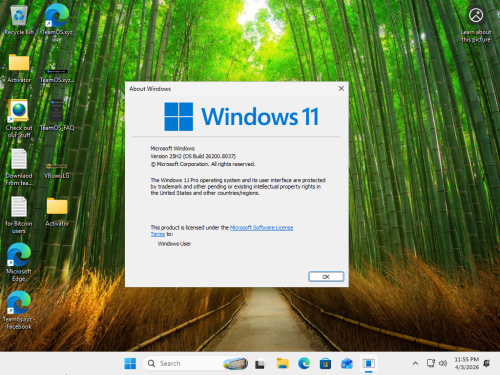Click the taskbar Search box
This screenshot has width=500, height=375.
click(196, 363)
